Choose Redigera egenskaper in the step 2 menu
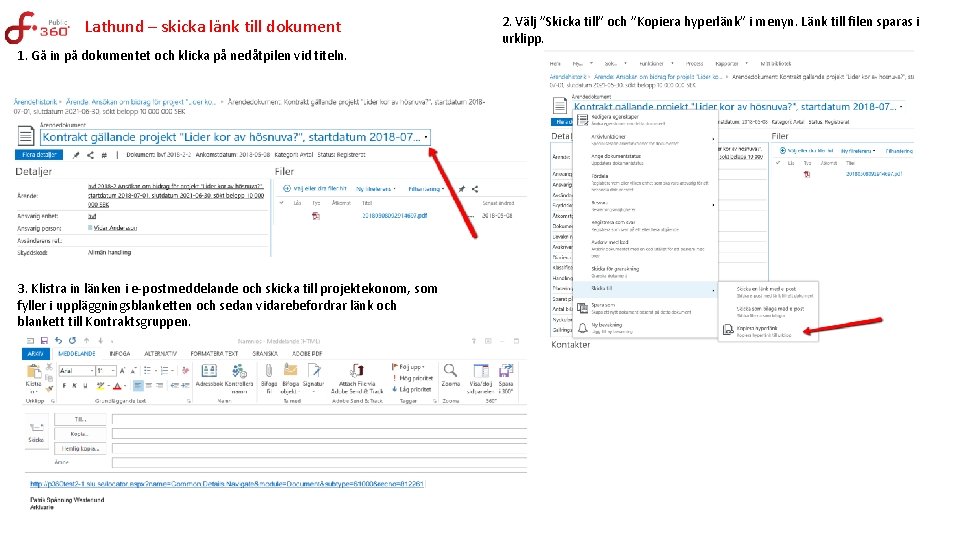 pos(645,119)
